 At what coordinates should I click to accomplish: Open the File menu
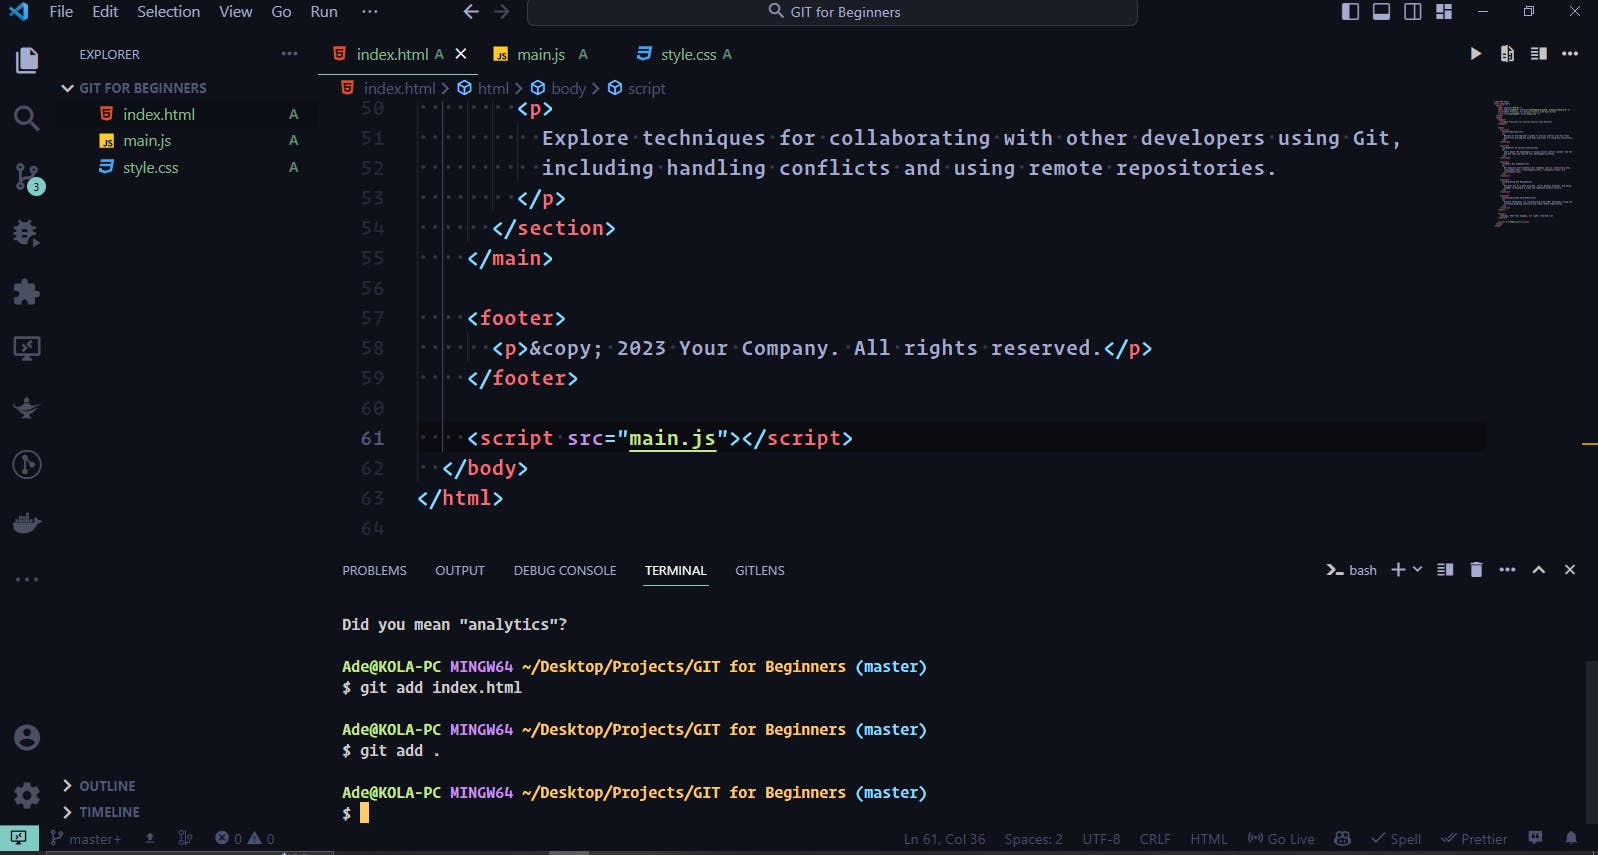[x=61, y=12]
